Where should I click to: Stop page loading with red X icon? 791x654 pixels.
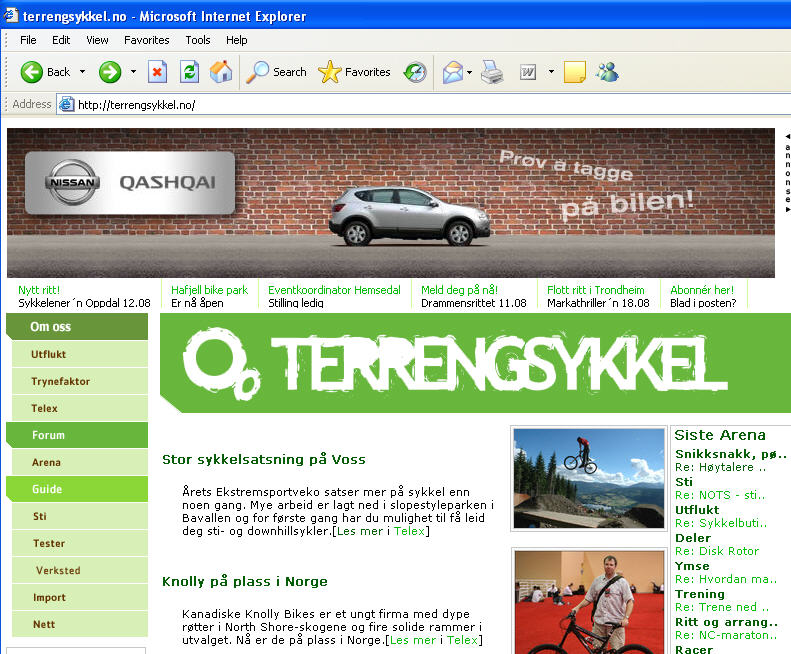click(157, 72)
